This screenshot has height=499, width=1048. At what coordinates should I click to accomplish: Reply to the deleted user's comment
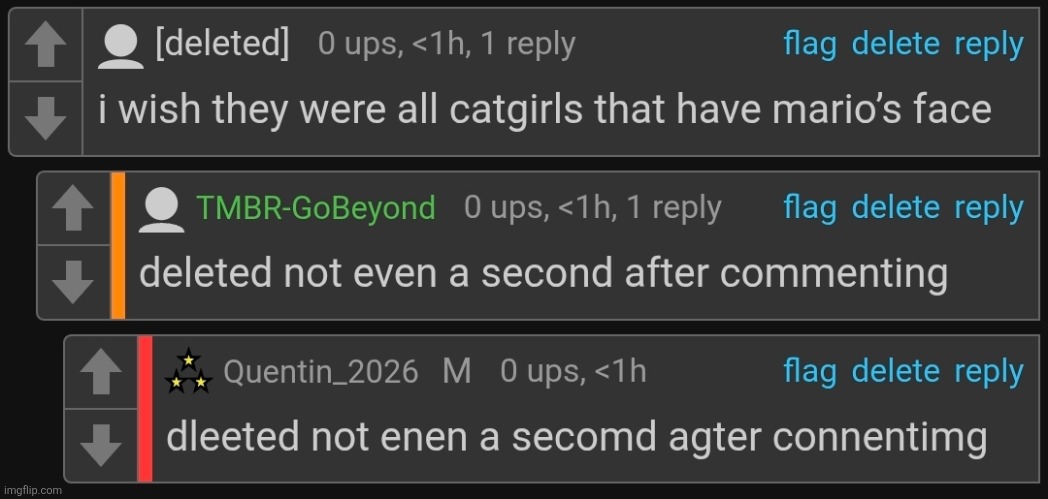coord(988,45)
